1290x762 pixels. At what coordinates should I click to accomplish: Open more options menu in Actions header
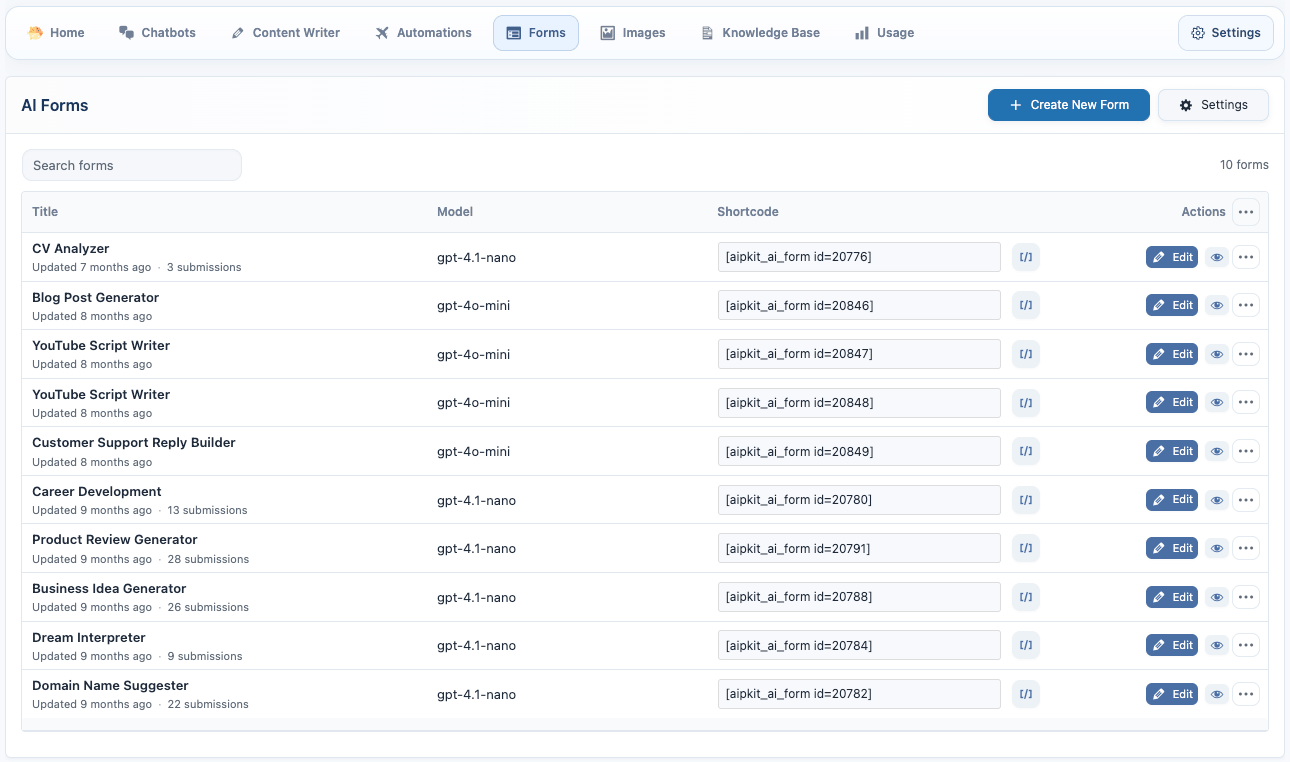(x=1245, y=212)
